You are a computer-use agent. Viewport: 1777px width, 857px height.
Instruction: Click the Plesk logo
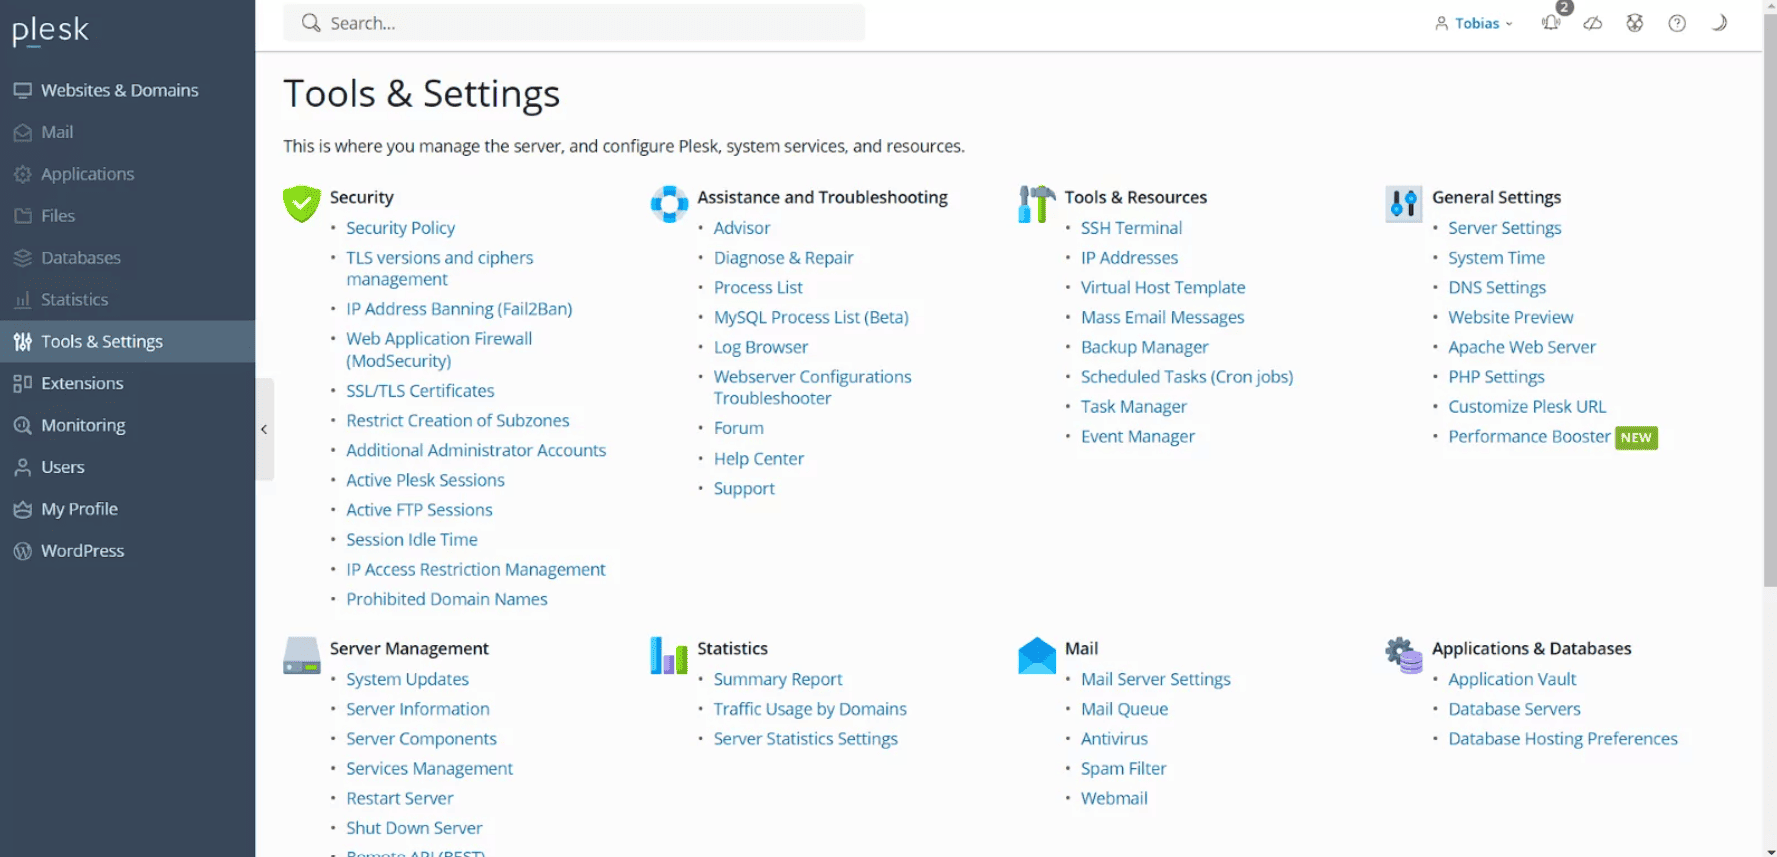(x=50, y=31)
